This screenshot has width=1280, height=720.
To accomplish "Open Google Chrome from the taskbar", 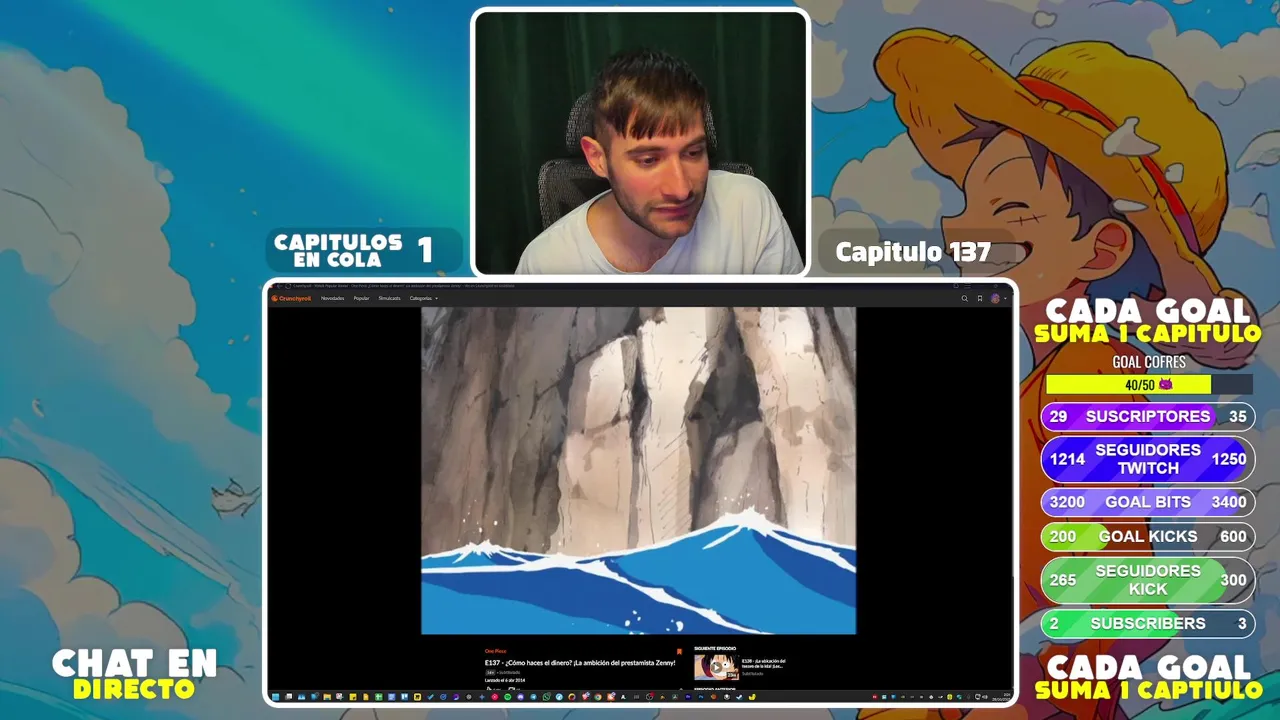I will (x=598, y=697).
